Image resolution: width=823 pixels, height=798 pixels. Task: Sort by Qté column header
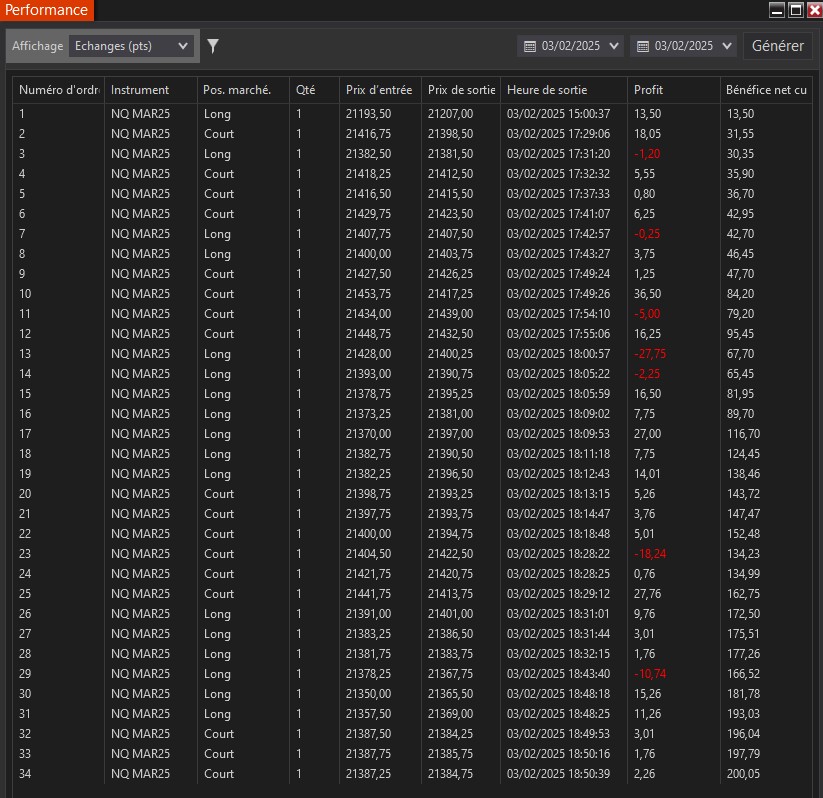pyautogui.click(x=314, y=90)
